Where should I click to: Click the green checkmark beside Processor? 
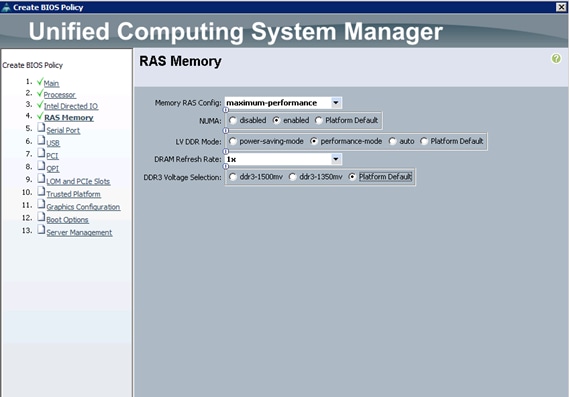[40, 93]
